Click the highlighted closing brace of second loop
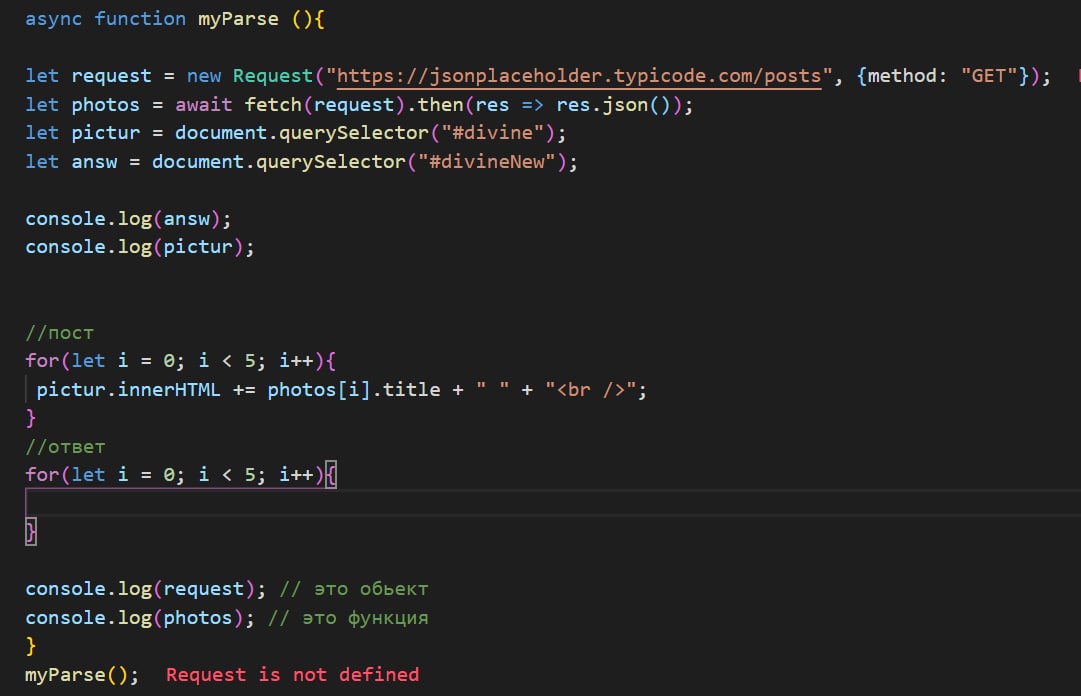 31,532
